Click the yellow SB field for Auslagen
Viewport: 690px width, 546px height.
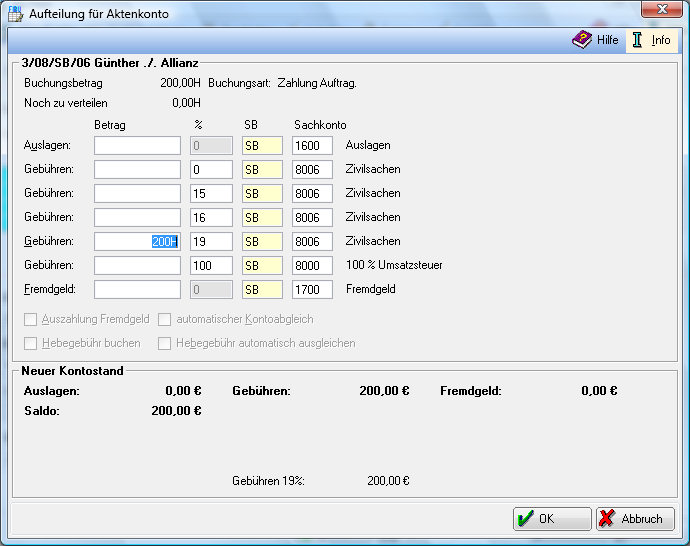[262, 146]
